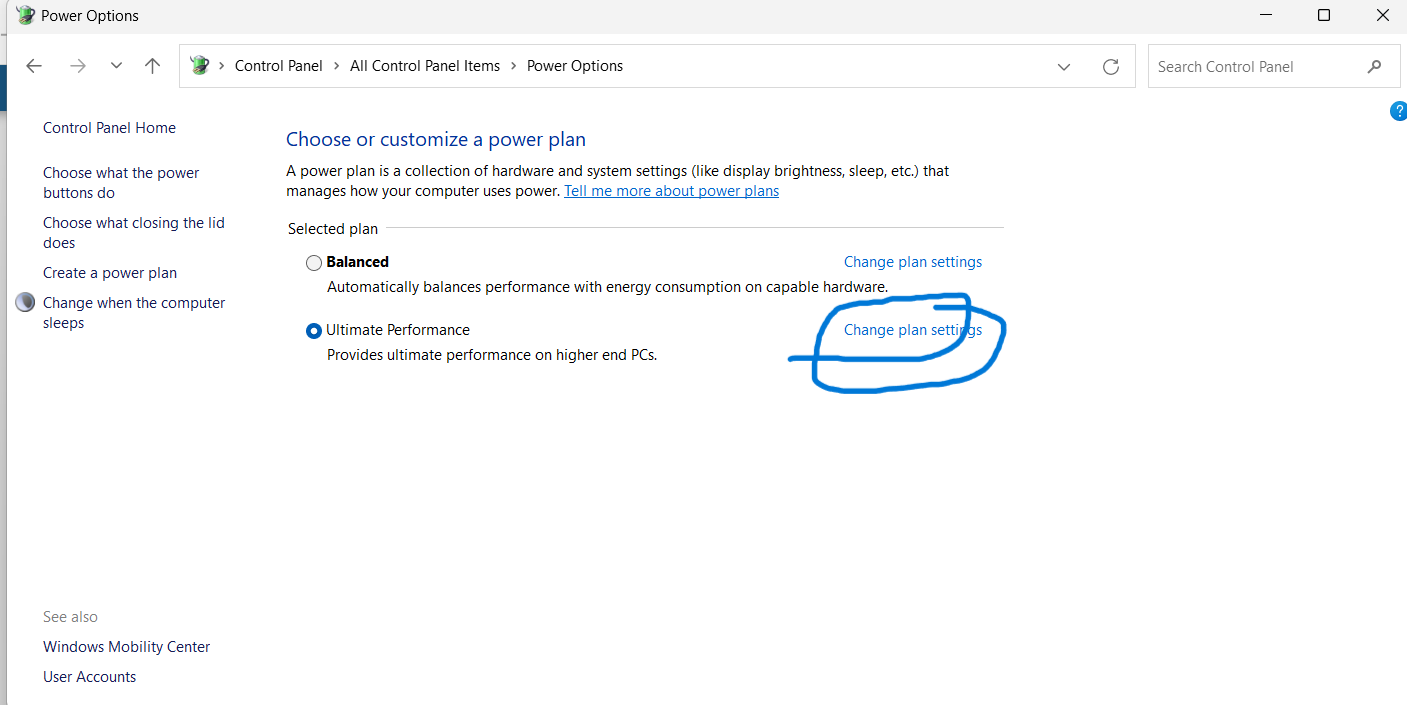
Task: Click the Power Options title bar icon
Action: coord(25,15)
